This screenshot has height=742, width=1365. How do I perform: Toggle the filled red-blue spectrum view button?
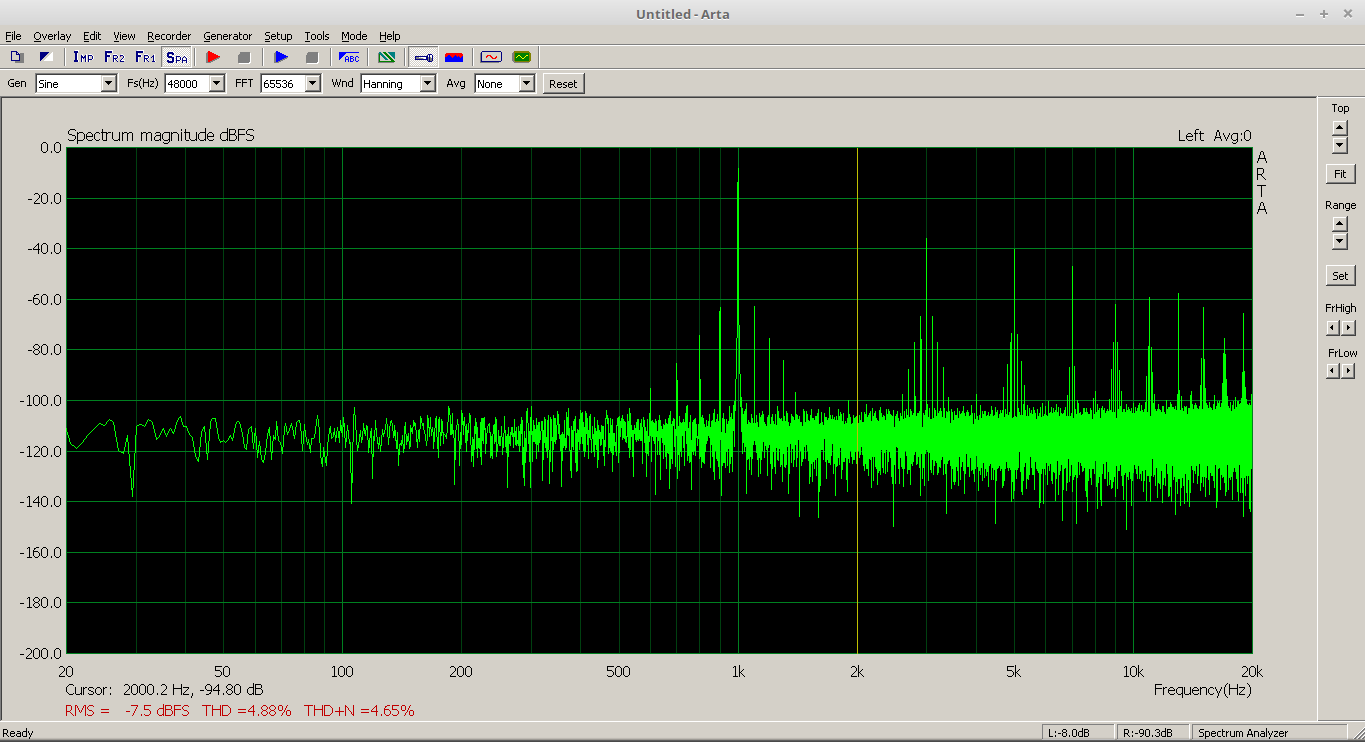click(454, 57)
